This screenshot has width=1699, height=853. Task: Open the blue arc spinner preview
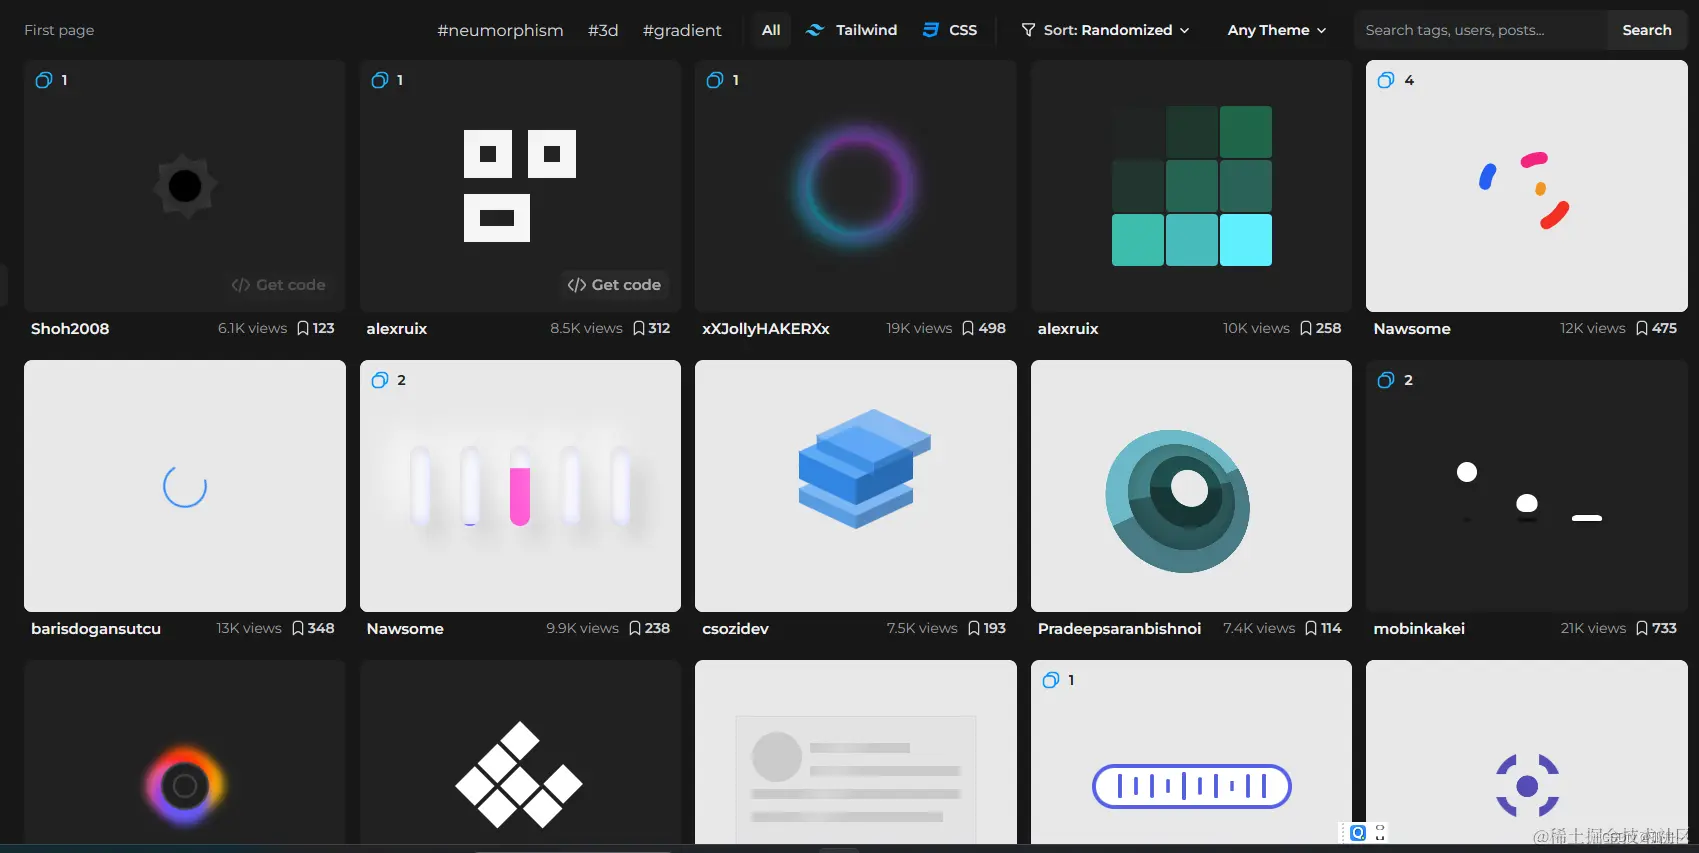click(185, 486)
